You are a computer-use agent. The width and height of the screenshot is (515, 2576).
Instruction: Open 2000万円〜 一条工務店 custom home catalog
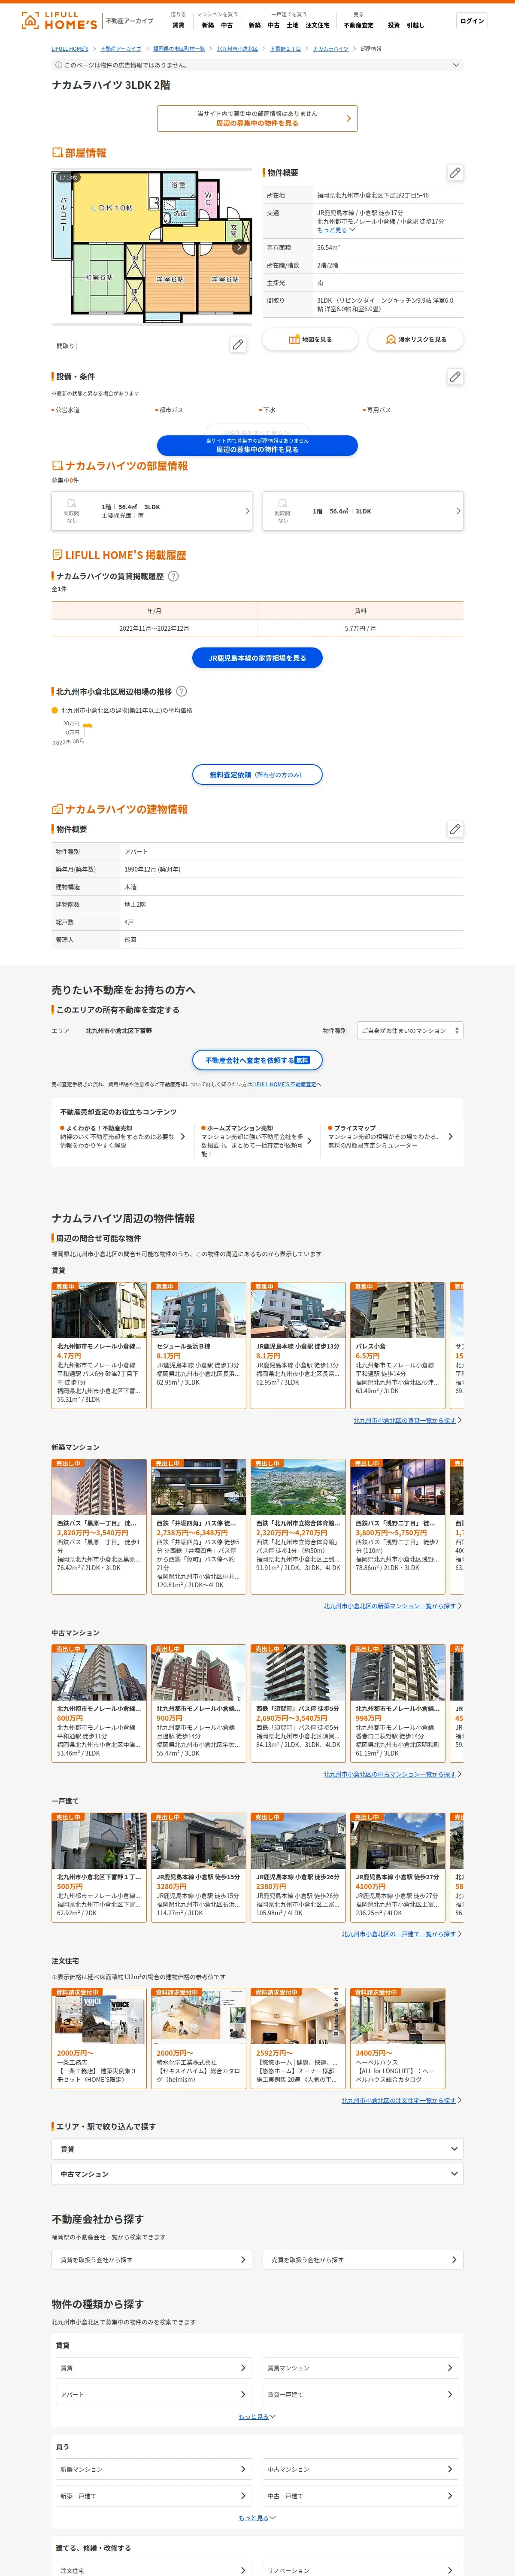pyautogui.click(x=99, y=2037)
